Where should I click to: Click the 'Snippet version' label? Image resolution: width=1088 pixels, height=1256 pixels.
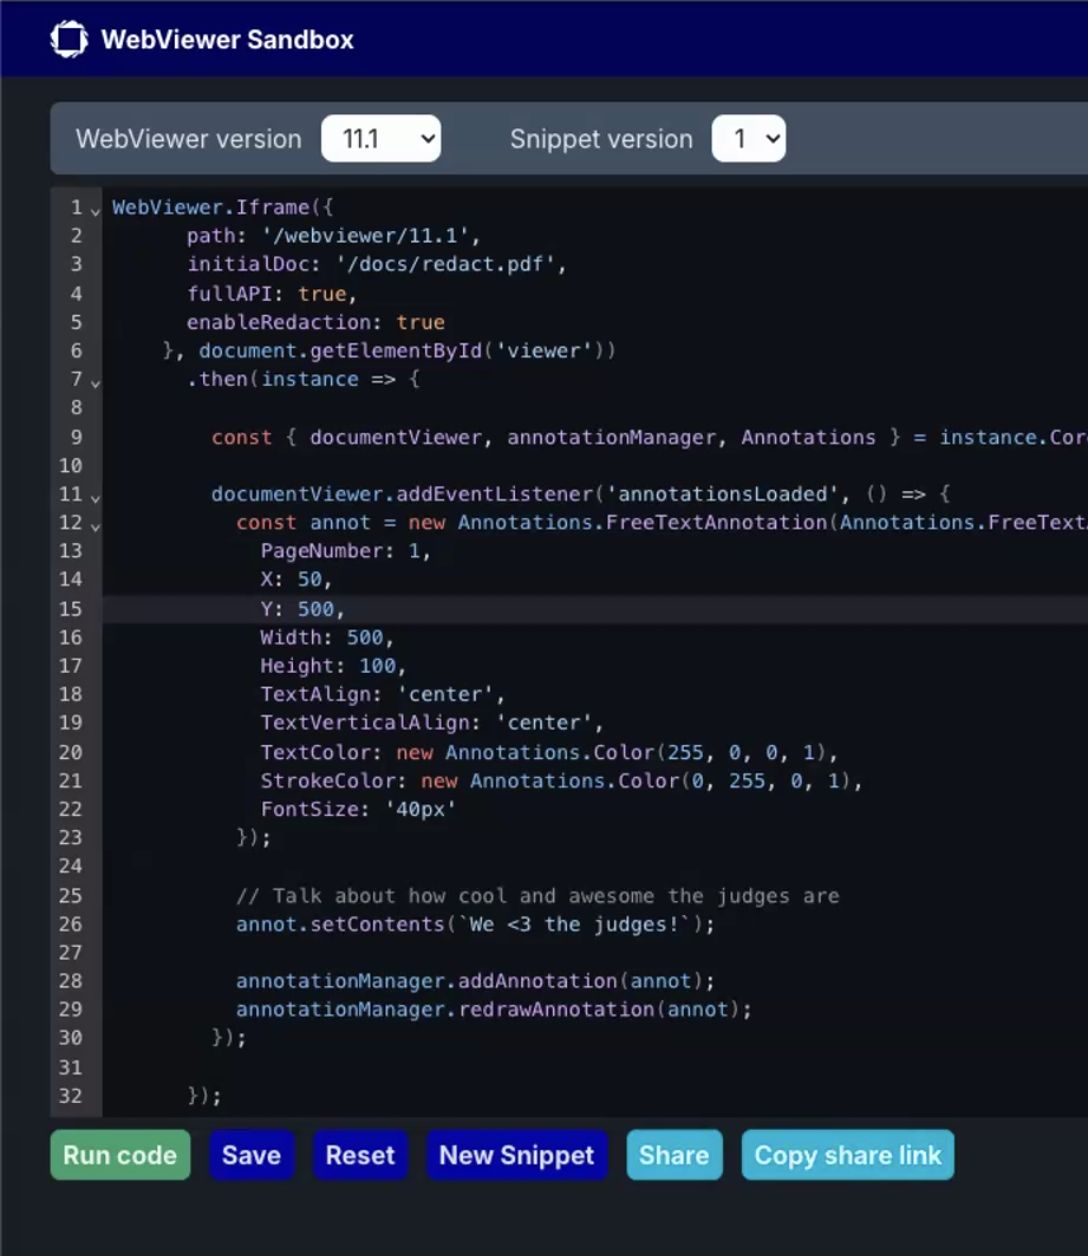tap(601, 139)
